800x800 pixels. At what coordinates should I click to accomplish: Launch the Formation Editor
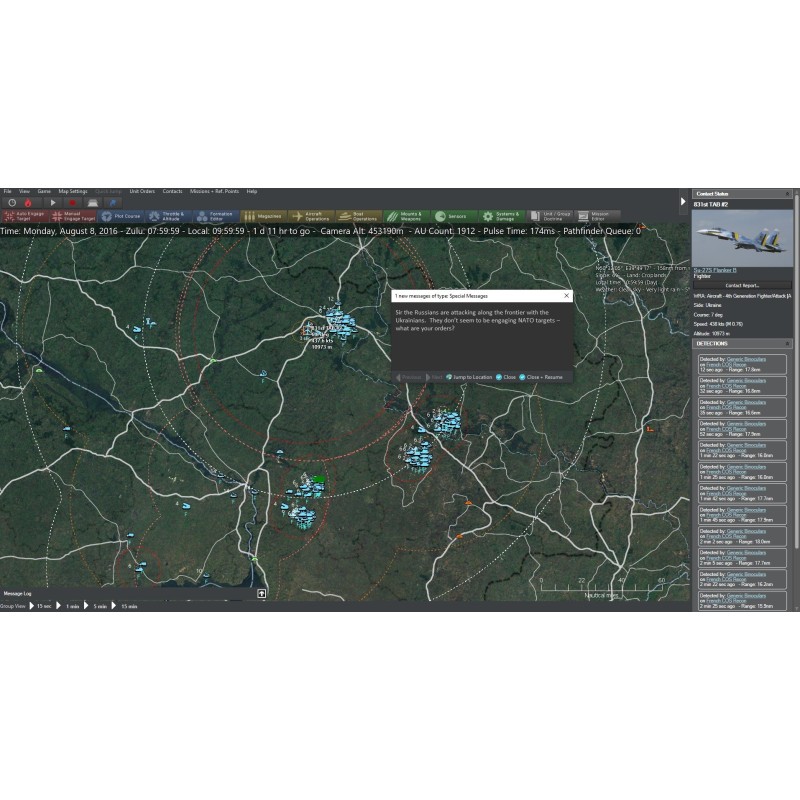215,216
